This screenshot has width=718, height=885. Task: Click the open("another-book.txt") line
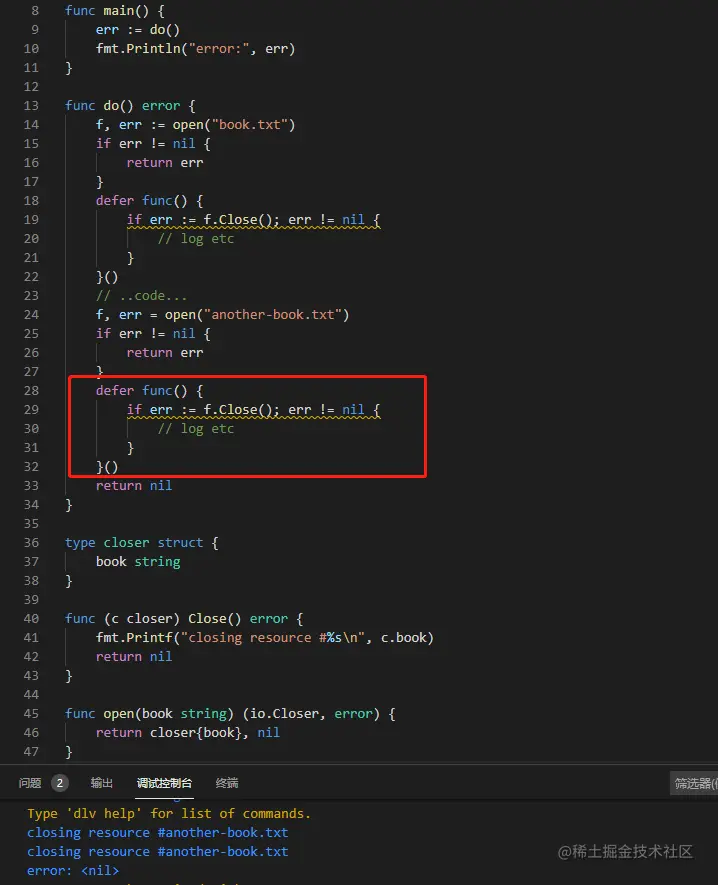[222, 314]
